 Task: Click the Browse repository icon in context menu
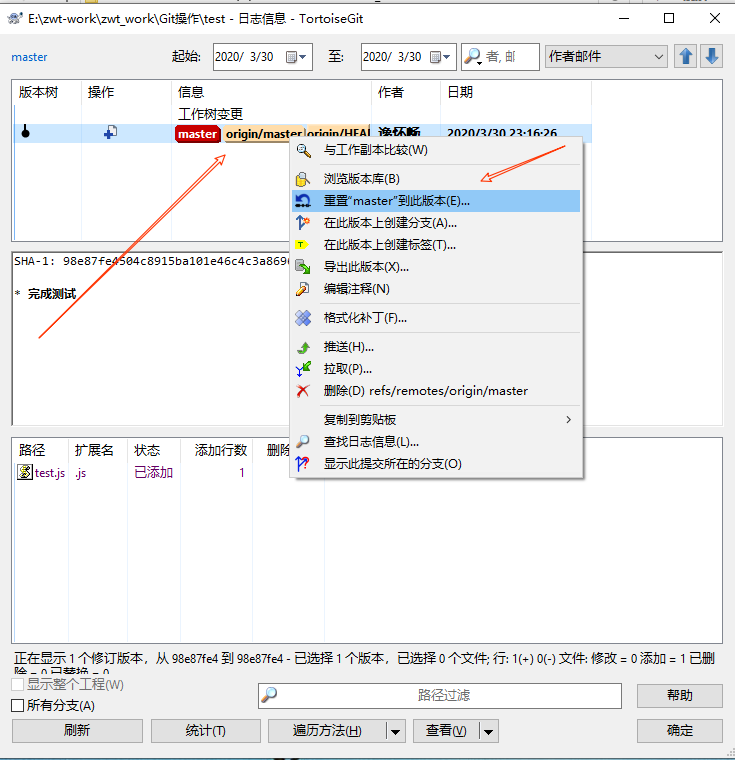[x=304, y=179]
